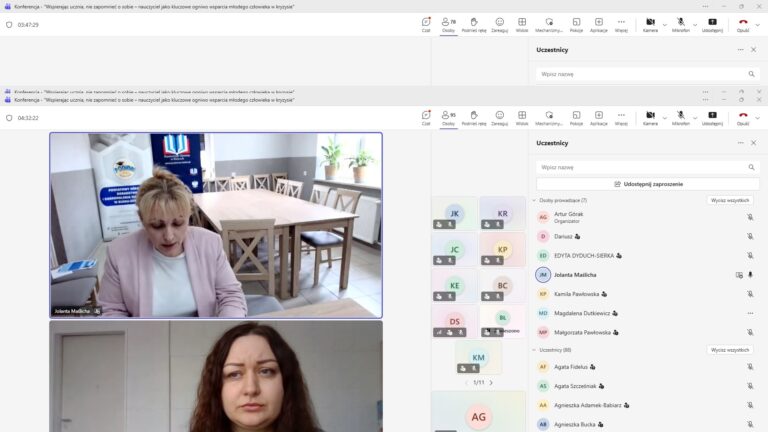This screenshot has height=432, width=768.
Task: Go to the previous page of the 1/11 gallery
Action: 466,383
